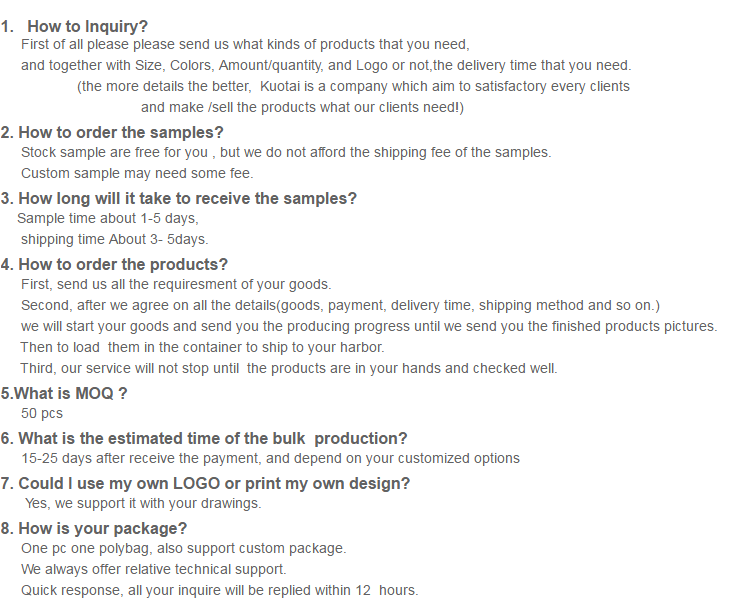The height and width of the screenshot is (610, 730).
Task: Select the 'What is MOQ ?' question
Action: 64,393
